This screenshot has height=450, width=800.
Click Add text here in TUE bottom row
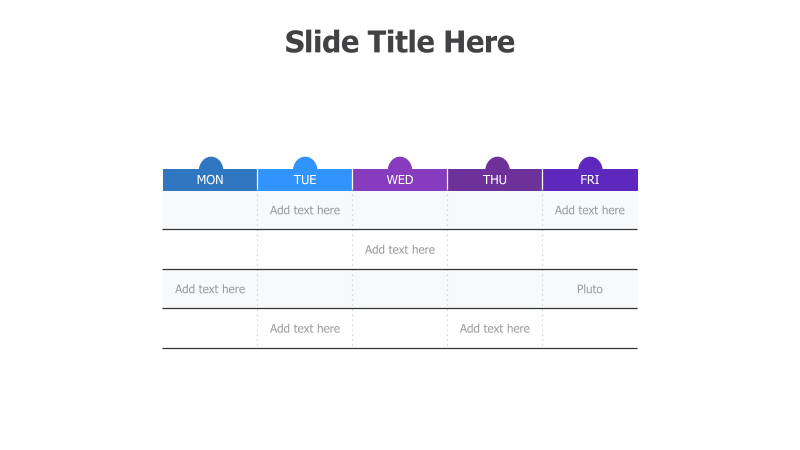pyautogui.click(x=305, y=329)
